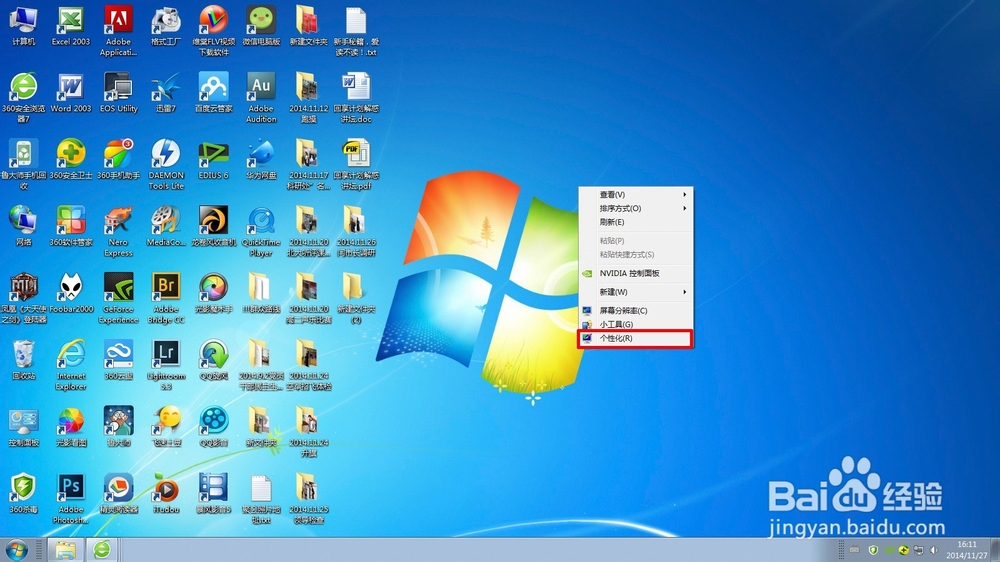1000x562 pixels.
Task: Select the GeForce Experience shortcut
Action: (x=118, y=299)
